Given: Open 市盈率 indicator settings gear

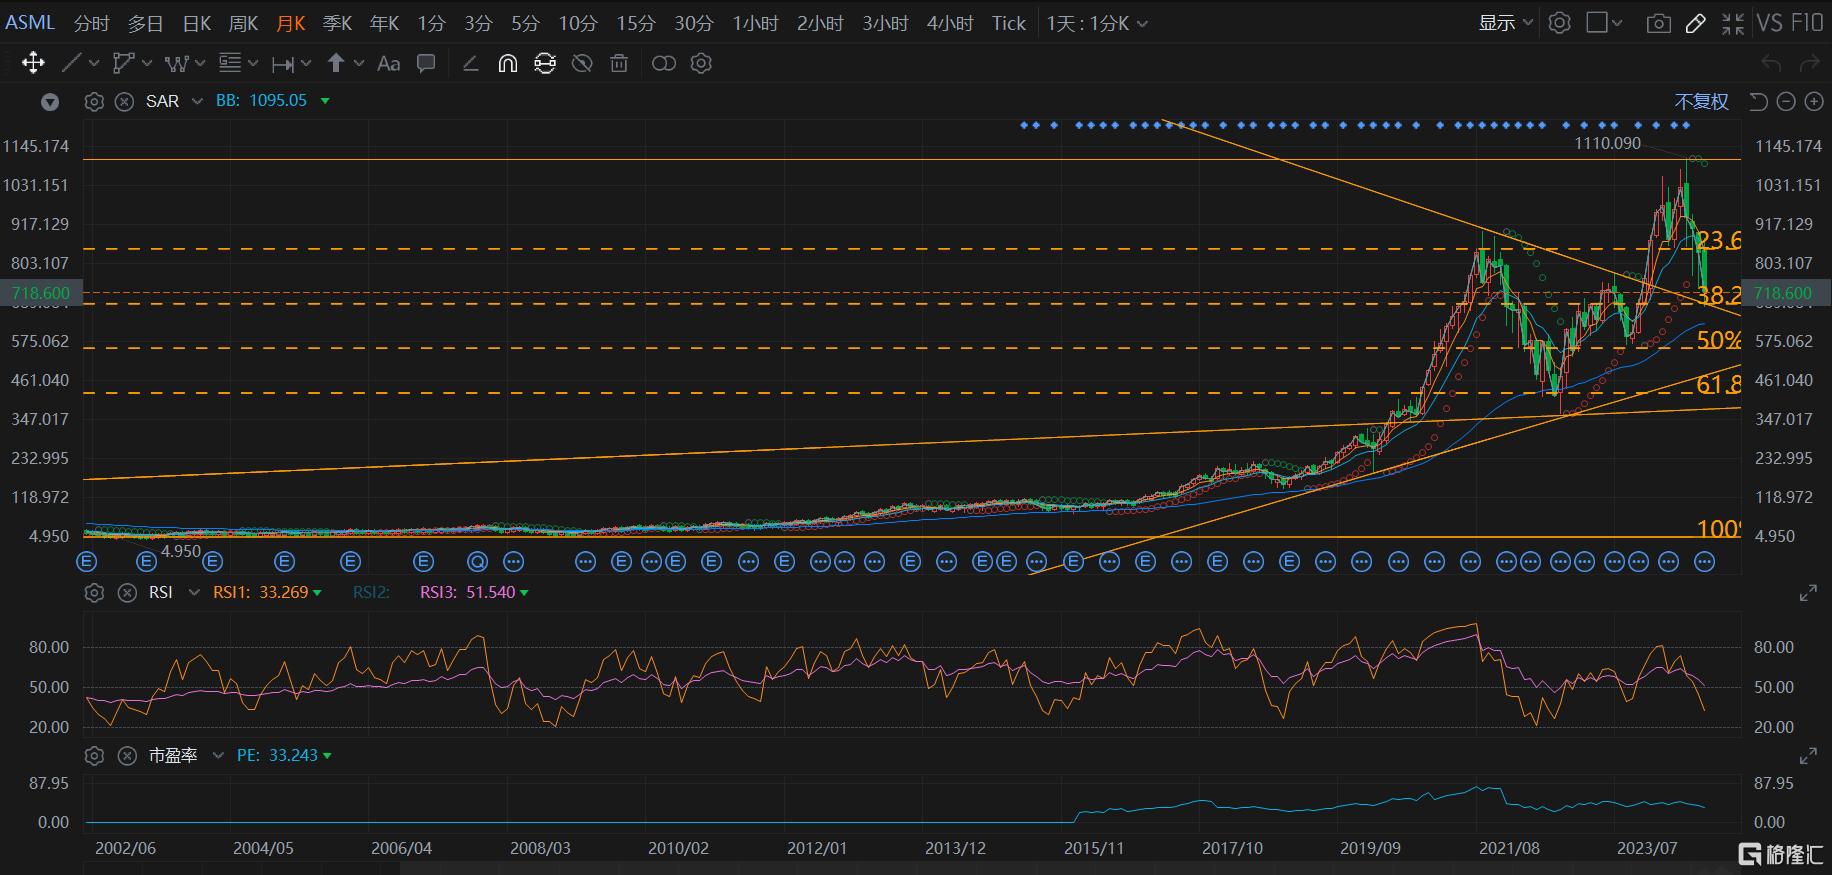Looking at the screenshot, I should 94,755.
